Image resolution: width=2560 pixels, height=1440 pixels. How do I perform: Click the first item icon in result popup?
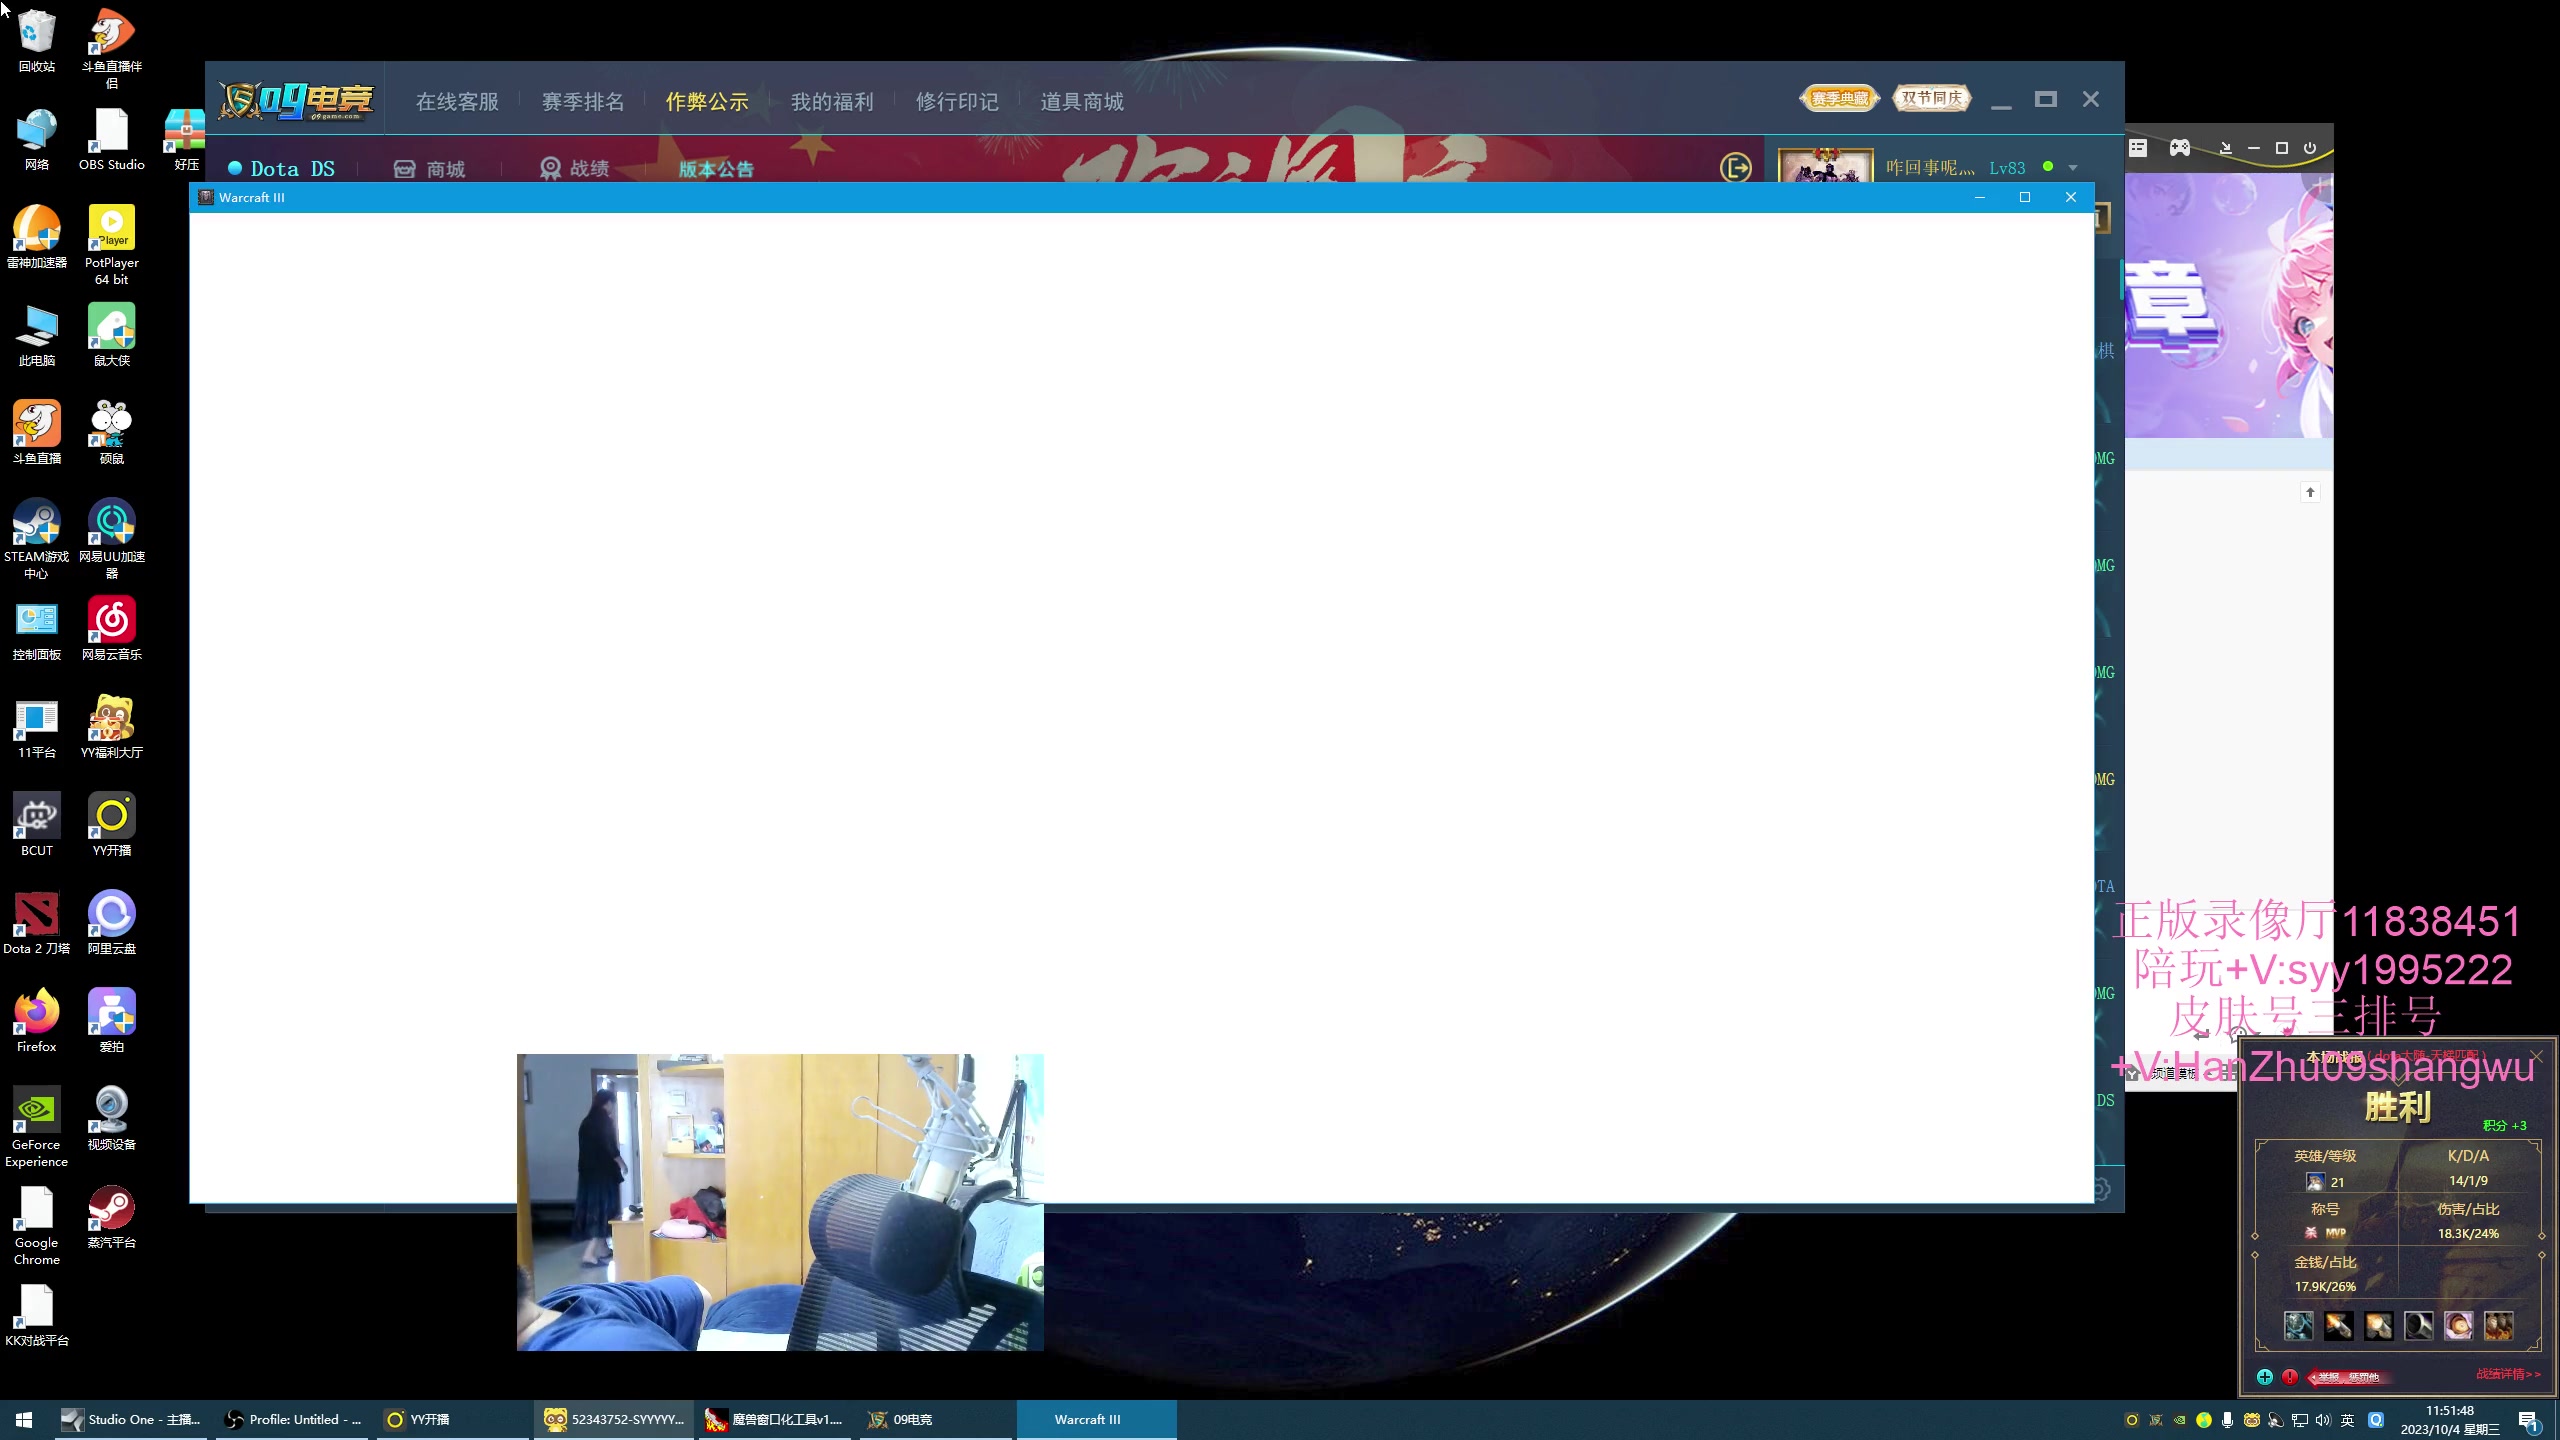tap(2298, 1326)
